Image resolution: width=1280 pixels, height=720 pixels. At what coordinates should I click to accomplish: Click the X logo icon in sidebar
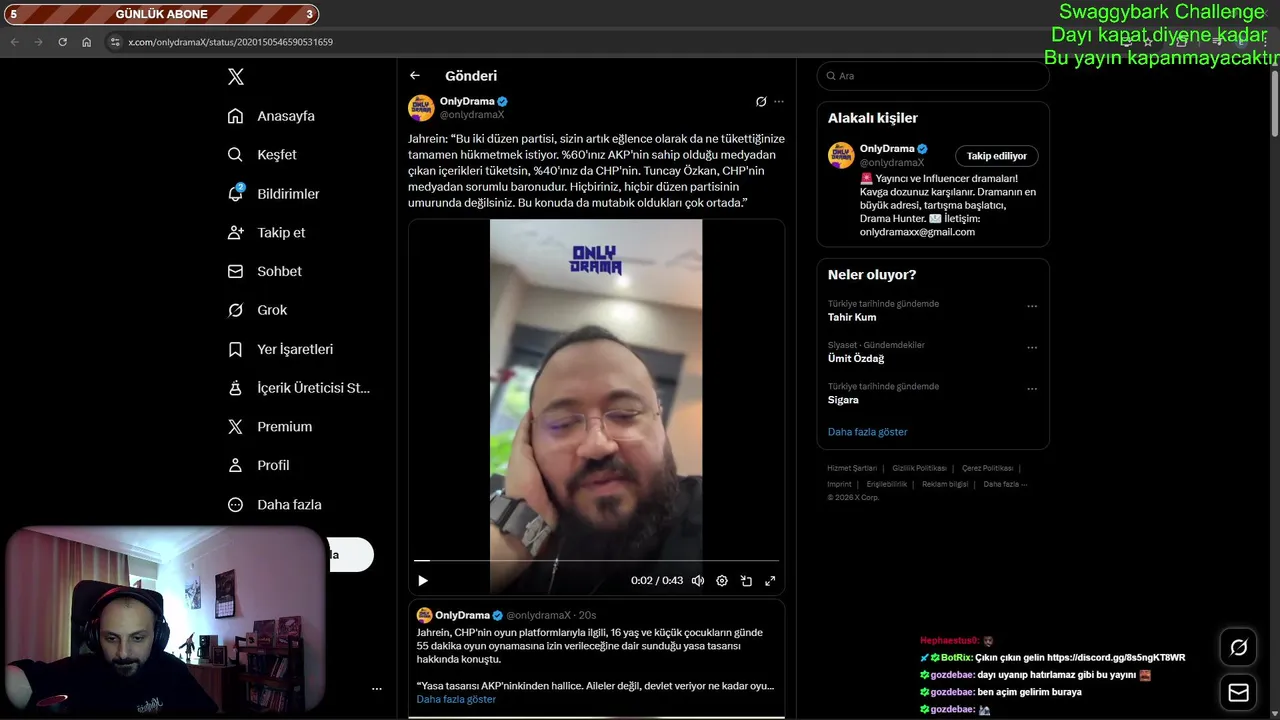[x=236, y=77]
